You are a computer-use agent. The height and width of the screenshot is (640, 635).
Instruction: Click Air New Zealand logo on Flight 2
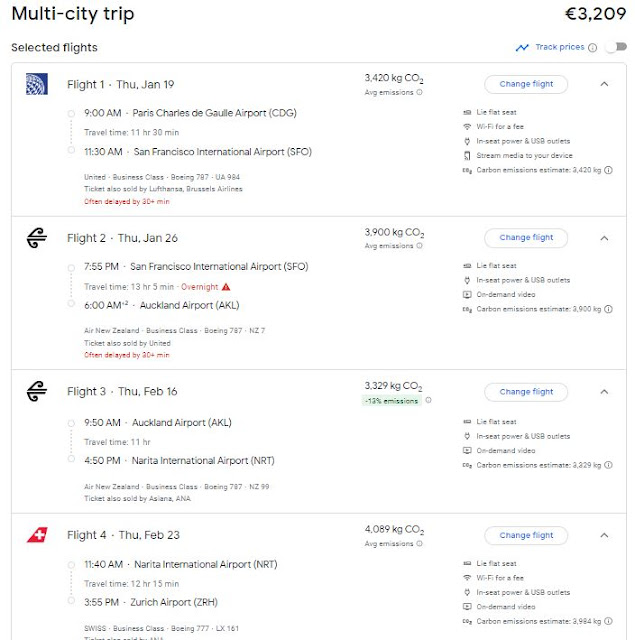pyautogui.click(x=37, y=238)
